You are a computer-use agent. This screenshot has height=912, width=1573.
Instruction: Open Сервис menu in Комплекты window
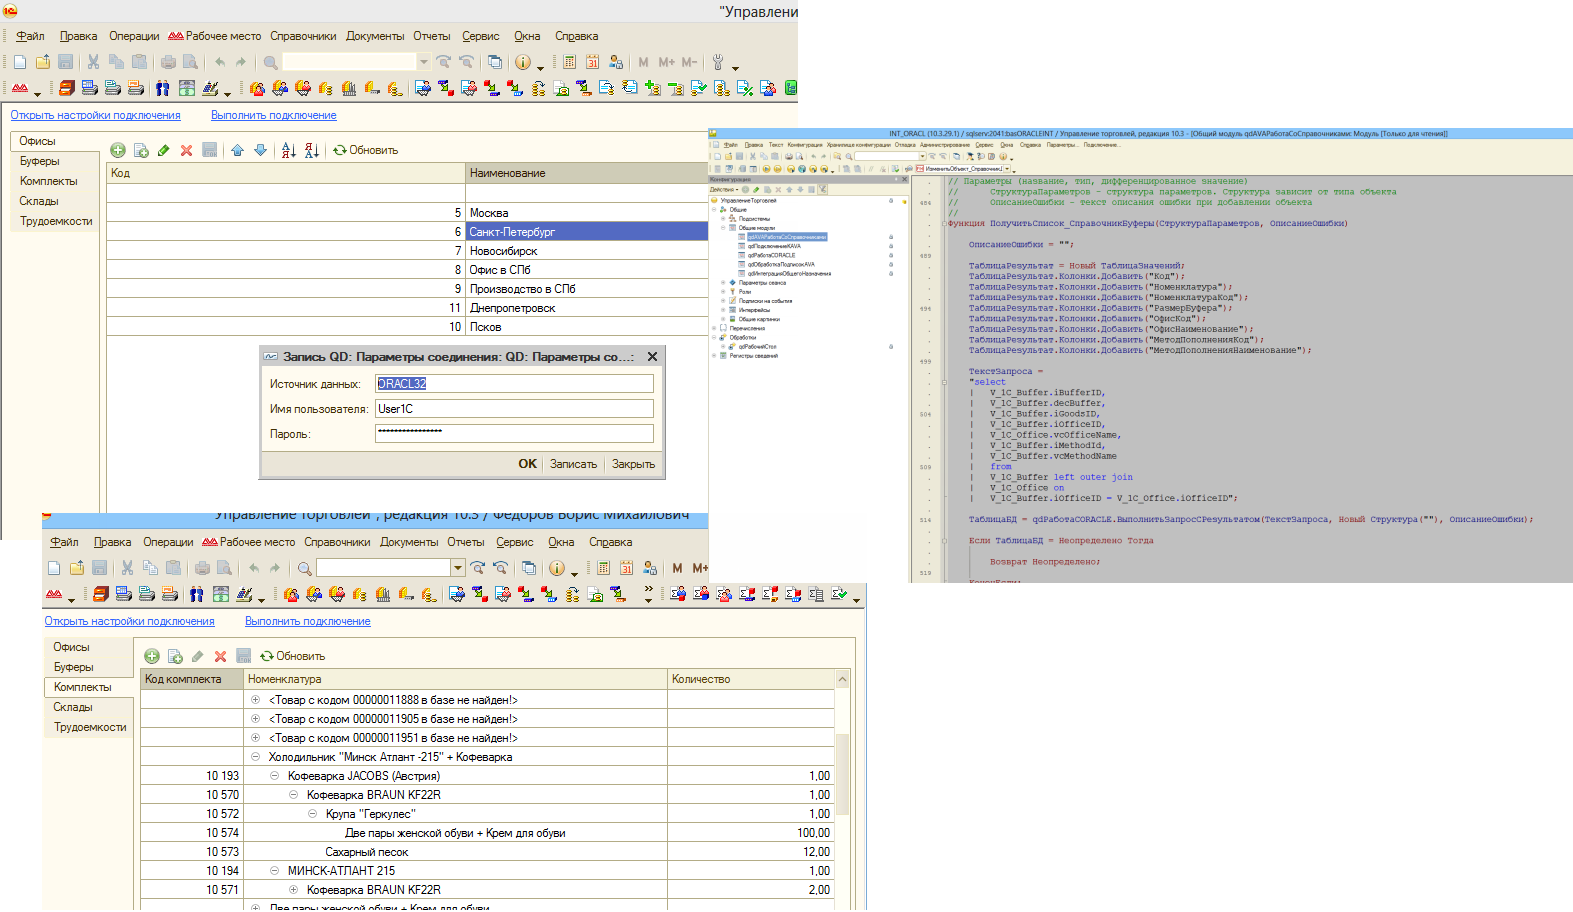click(x=515, y=542)
